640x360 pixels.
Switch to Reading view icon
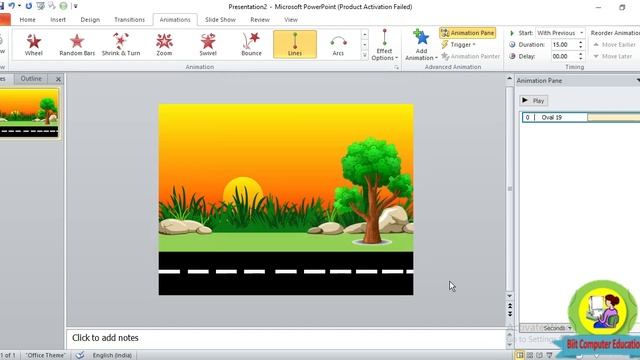pos(539,355)
